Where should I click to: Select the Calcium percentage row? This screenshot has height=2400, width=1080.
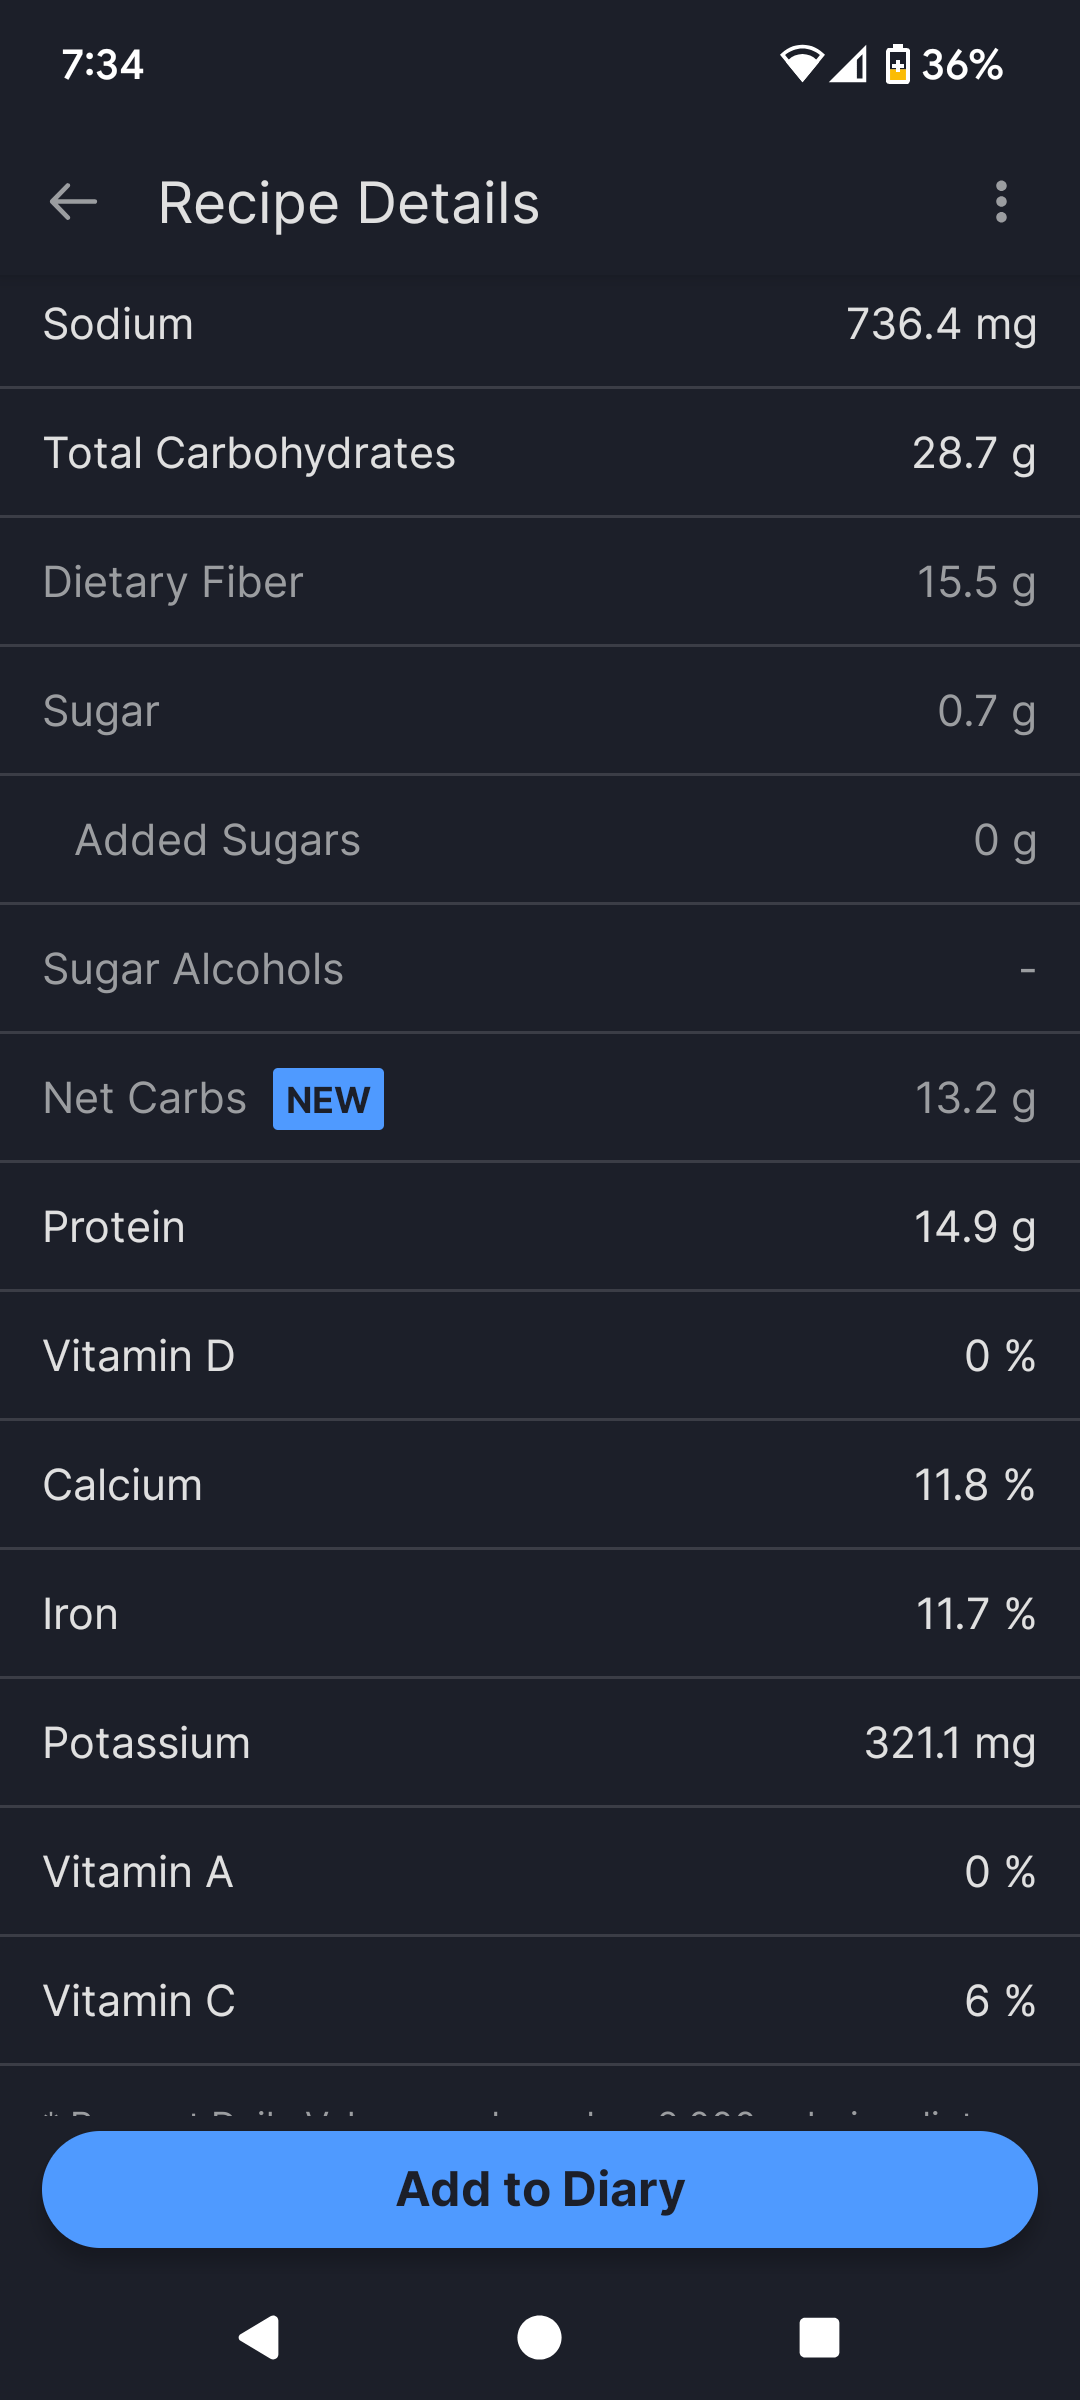tap(540, 1485)
